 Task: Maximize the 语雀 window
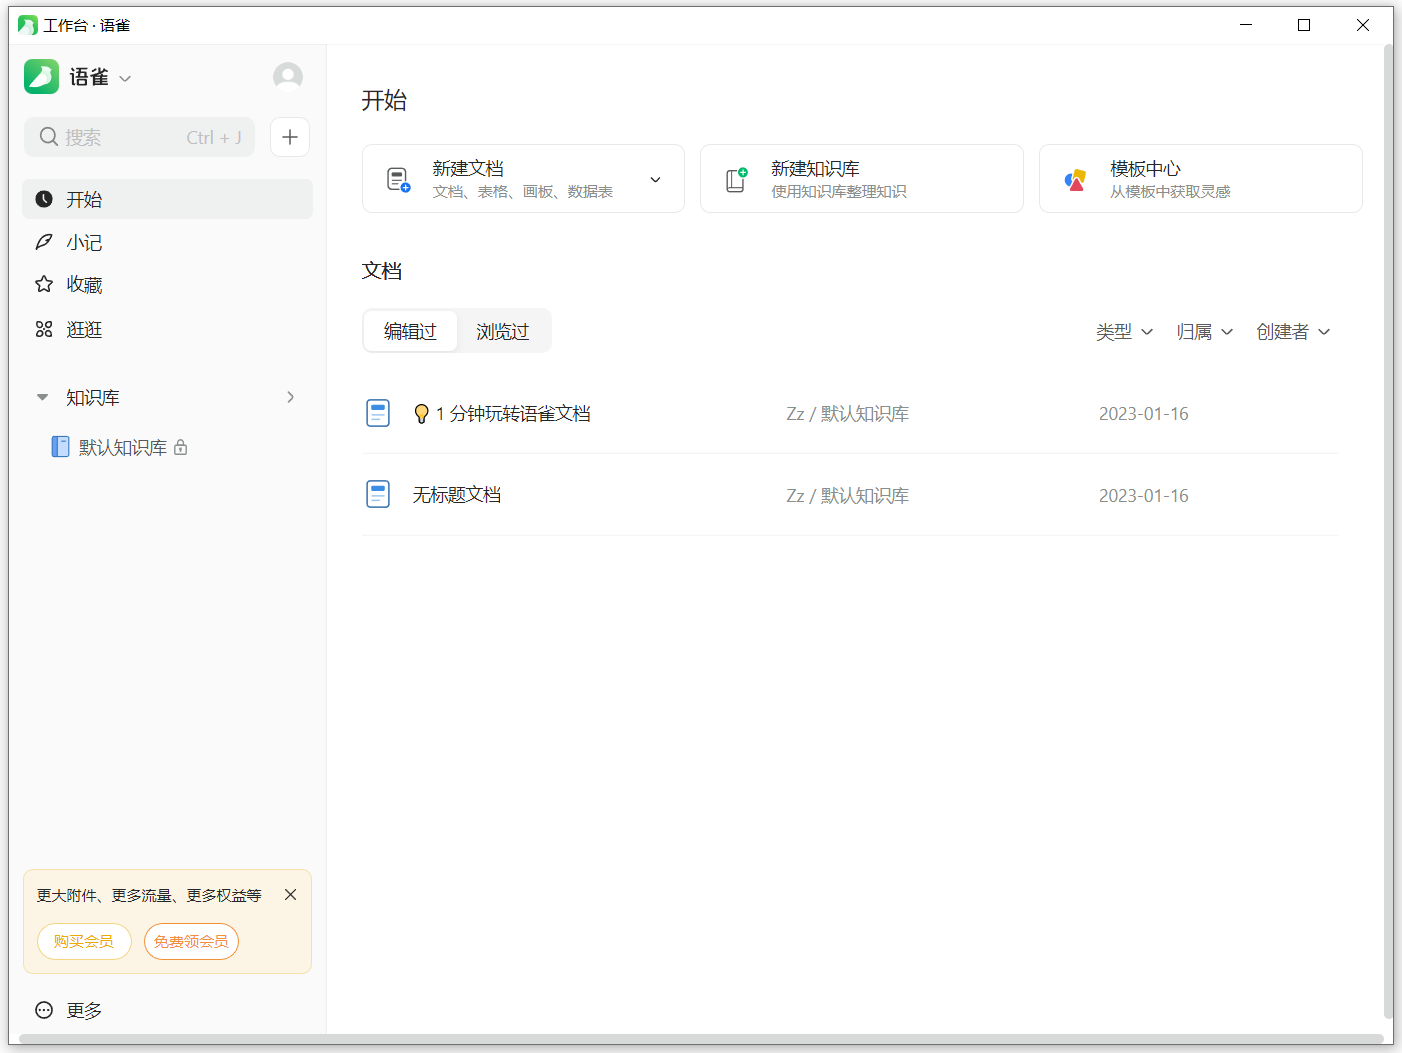pyautogui.click(x=1304, y=25)
